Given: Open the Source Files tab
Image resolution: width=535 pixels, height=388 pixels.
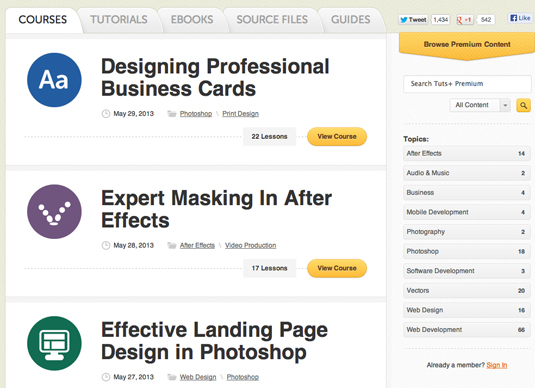Looking at the screenshot, I should click(272, 20).
